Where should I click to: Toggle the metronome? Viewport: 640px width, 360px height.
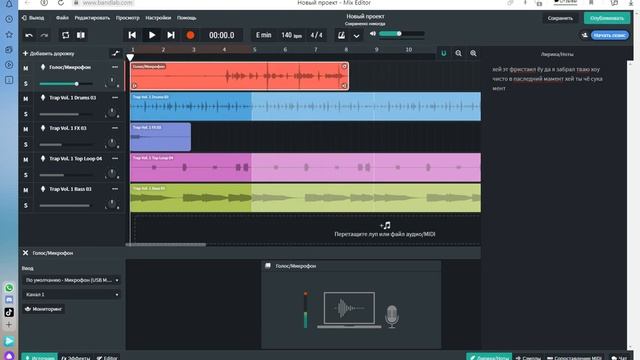pyautogui.click(x=341, y=36)
